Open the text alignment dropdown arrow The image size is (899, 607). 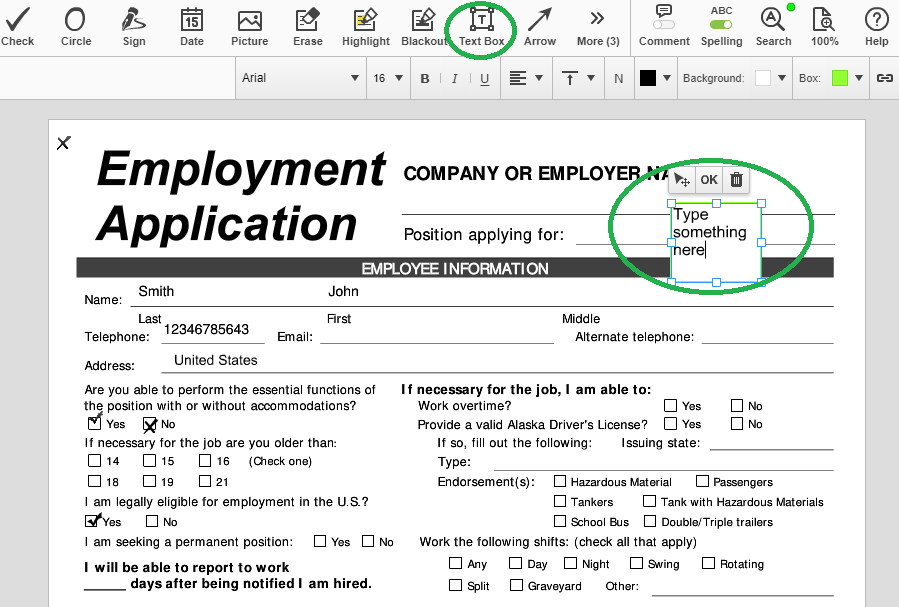pyautogui.click(x=539, y=78)
